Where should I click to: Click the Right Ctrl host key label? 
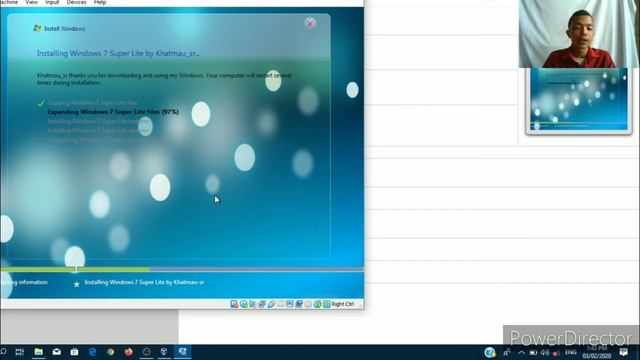343,304
